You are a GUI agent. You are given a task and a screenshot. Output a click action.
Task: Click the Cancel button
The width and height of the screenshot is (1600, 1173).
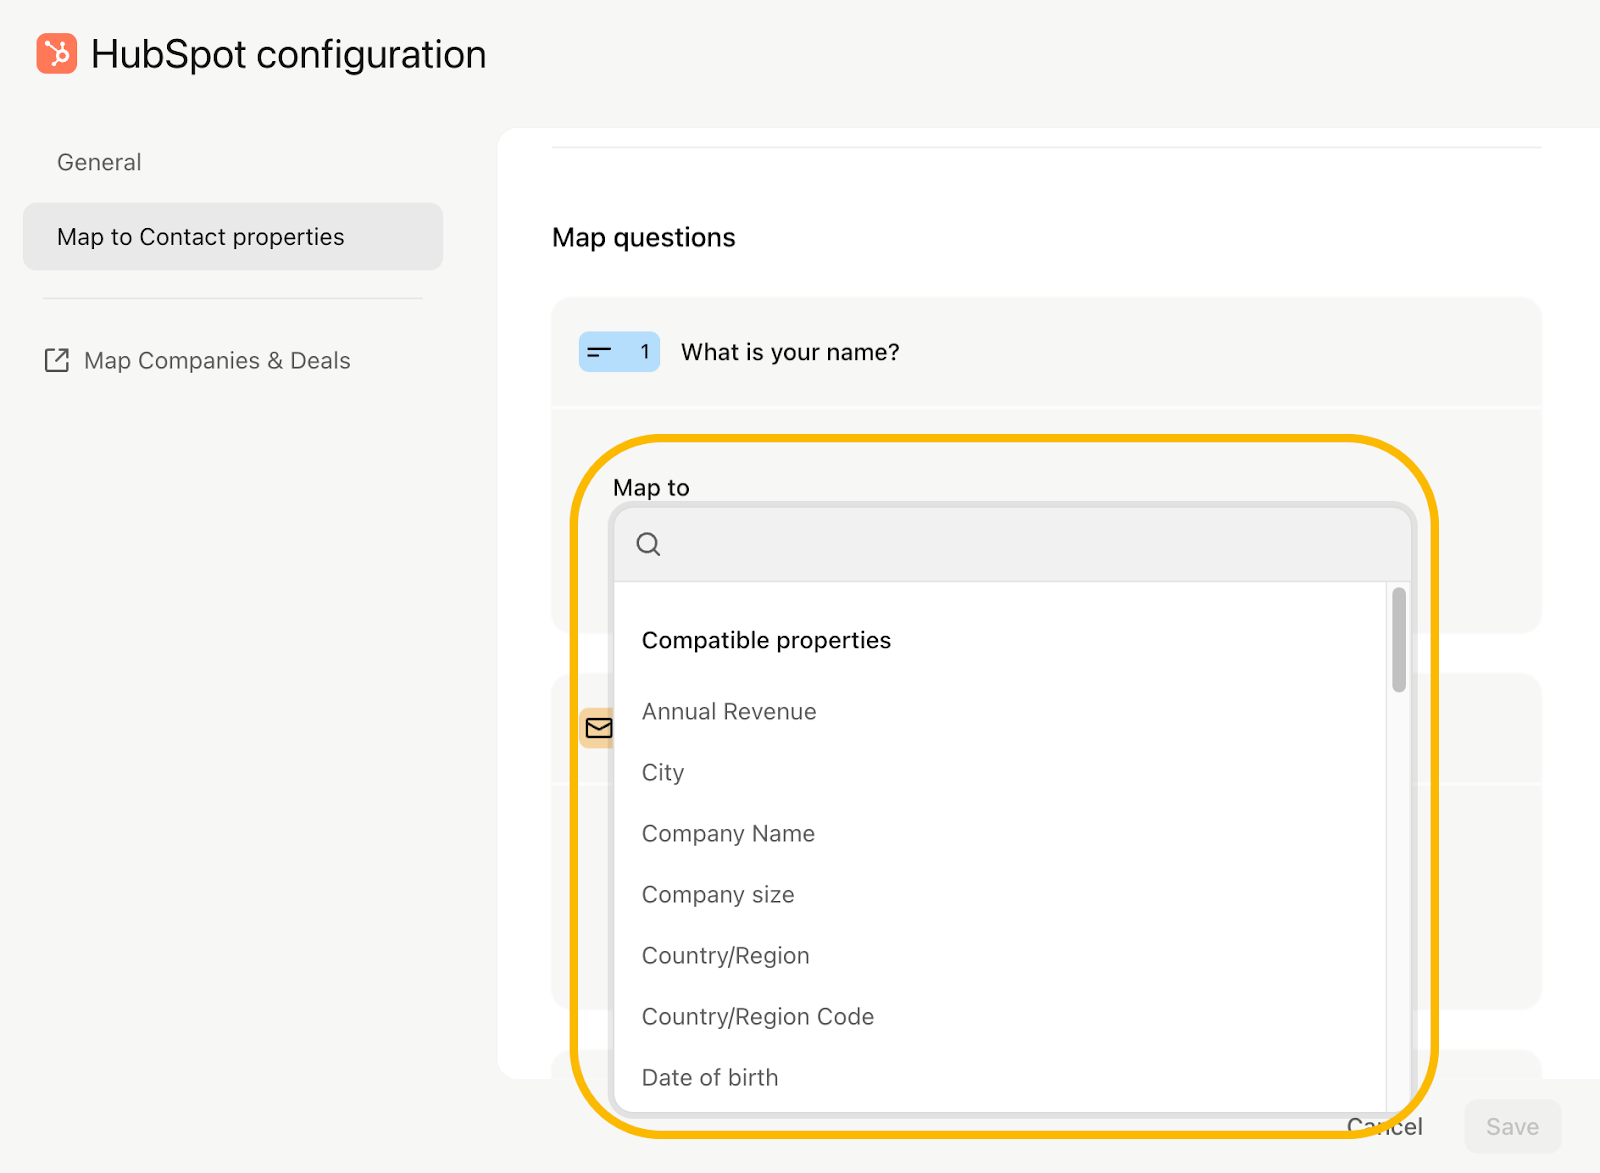[x=1384, y=1127]
